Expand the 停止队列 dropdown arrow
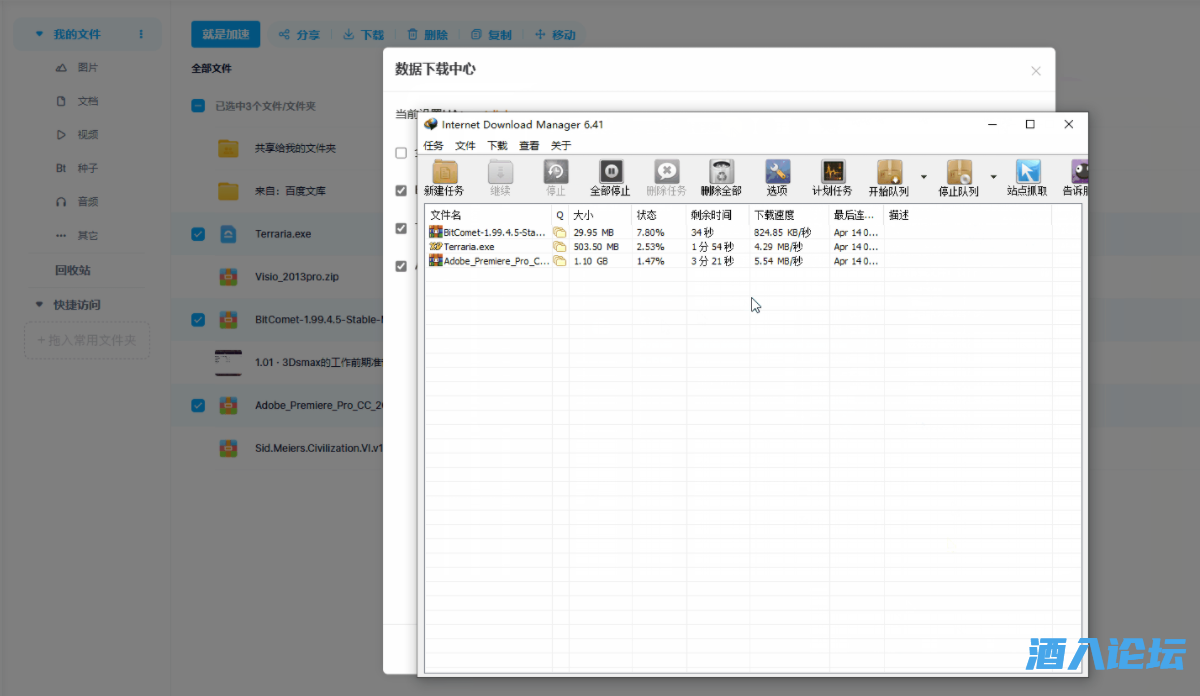Image resolution: width=1200 pixels, height=696 pixels. tap(993, 177)
